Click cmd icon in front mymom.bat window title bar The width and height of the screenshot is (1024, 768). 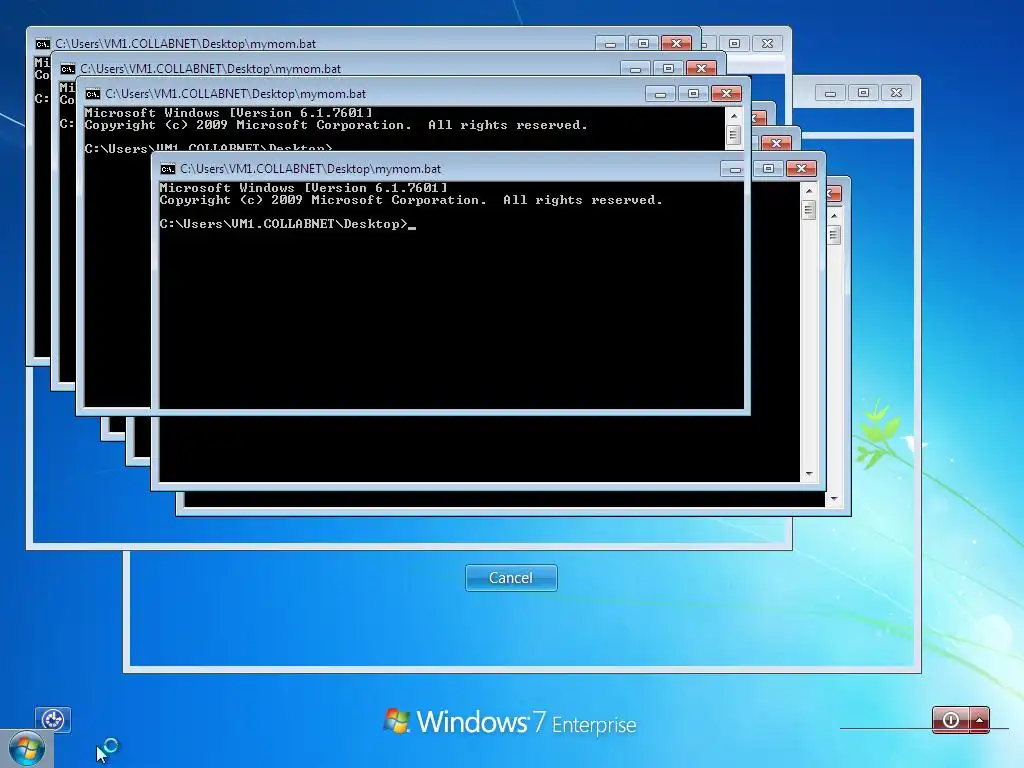tap(168, 169)
